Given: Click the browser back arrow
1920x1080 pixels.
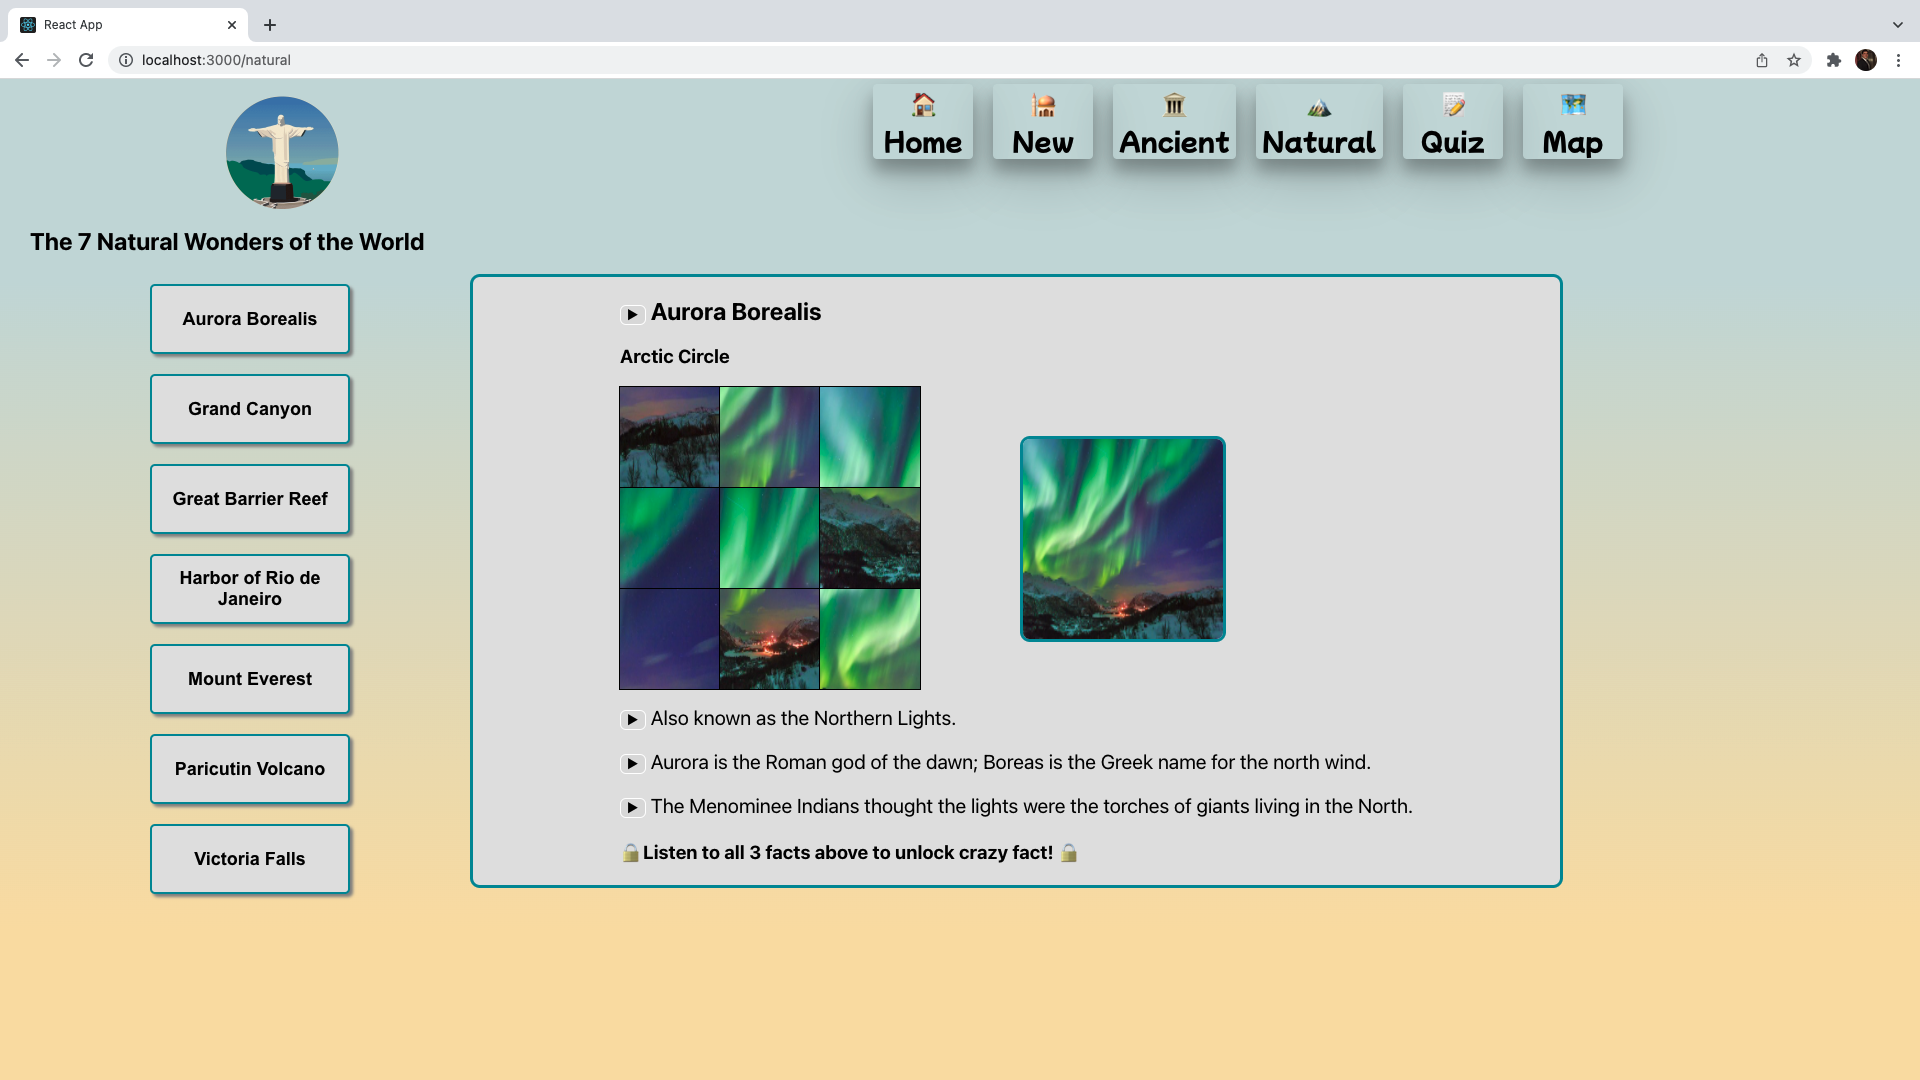Looking at the screenshot, I should (x=22, y=60).
